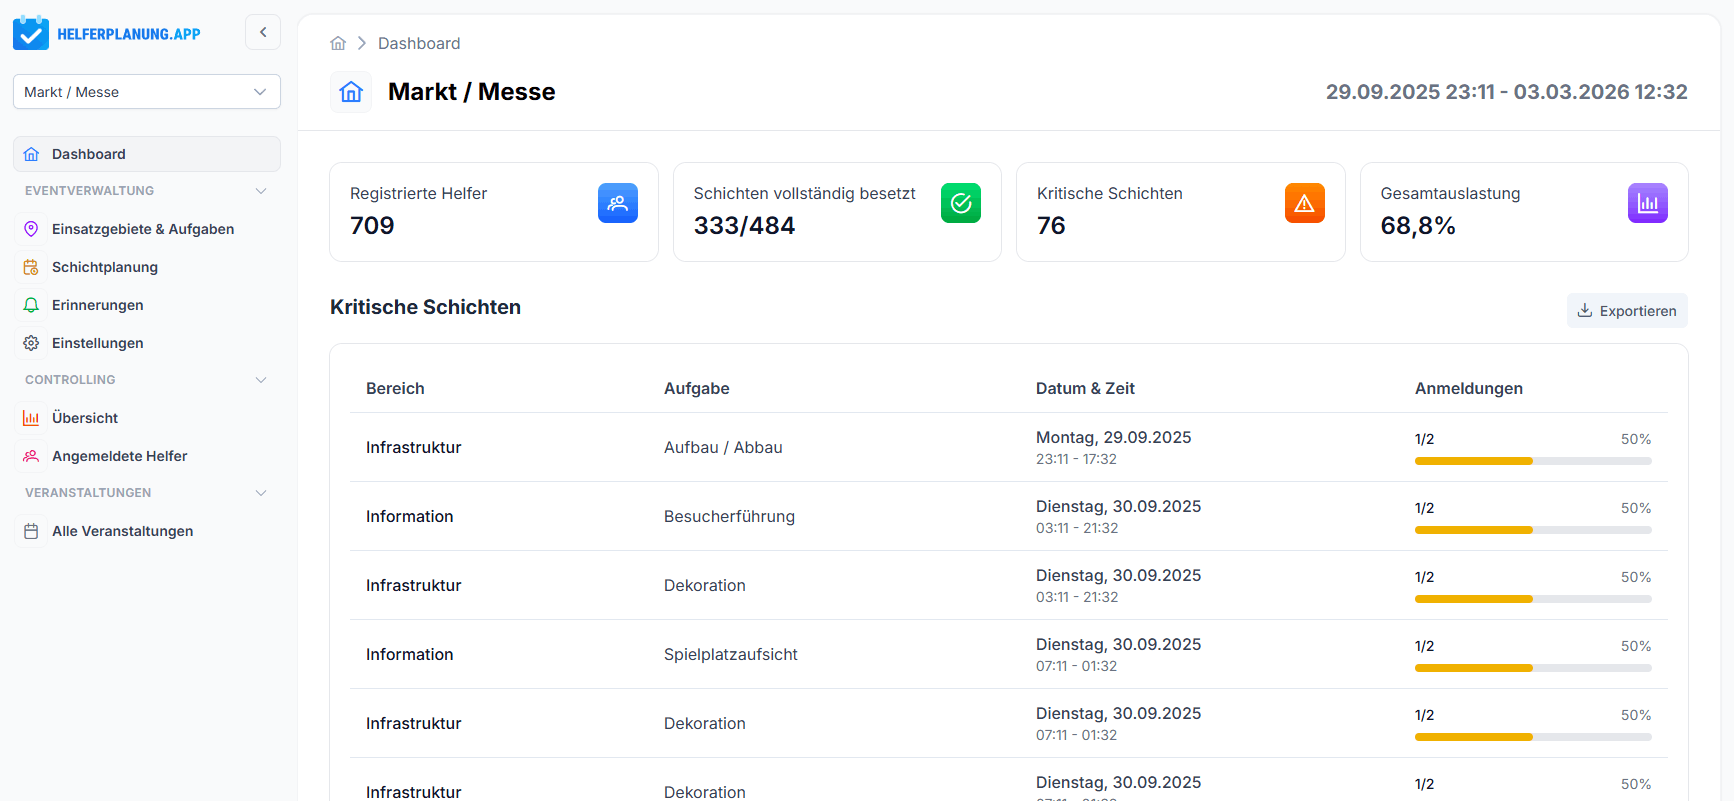Go to Übersicht under Controlling
The width and height of the screenshot is (1734, 801).
(x=147, y=418)
